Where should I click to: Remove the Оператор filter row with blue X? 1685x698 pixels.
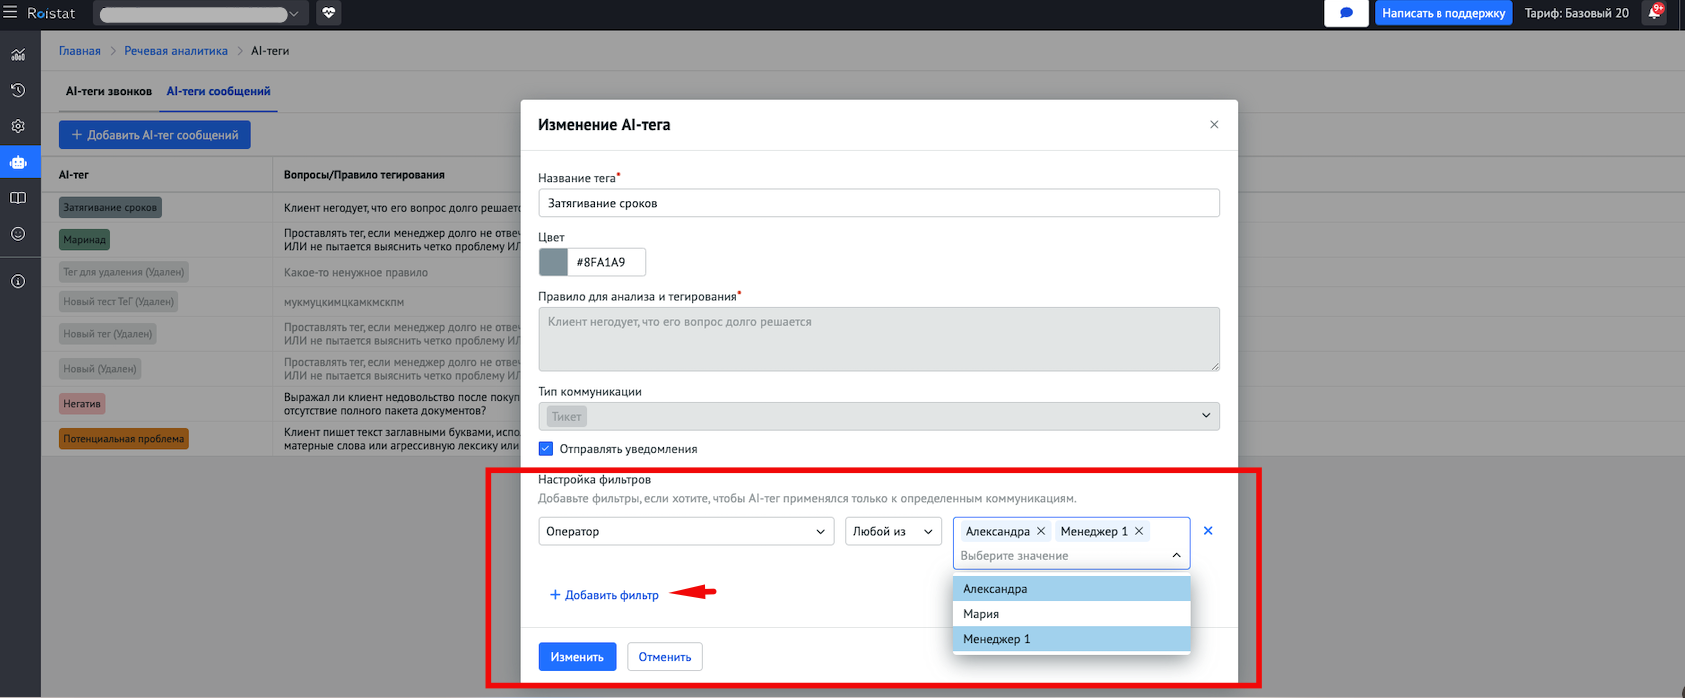(x=1208, y=531)
